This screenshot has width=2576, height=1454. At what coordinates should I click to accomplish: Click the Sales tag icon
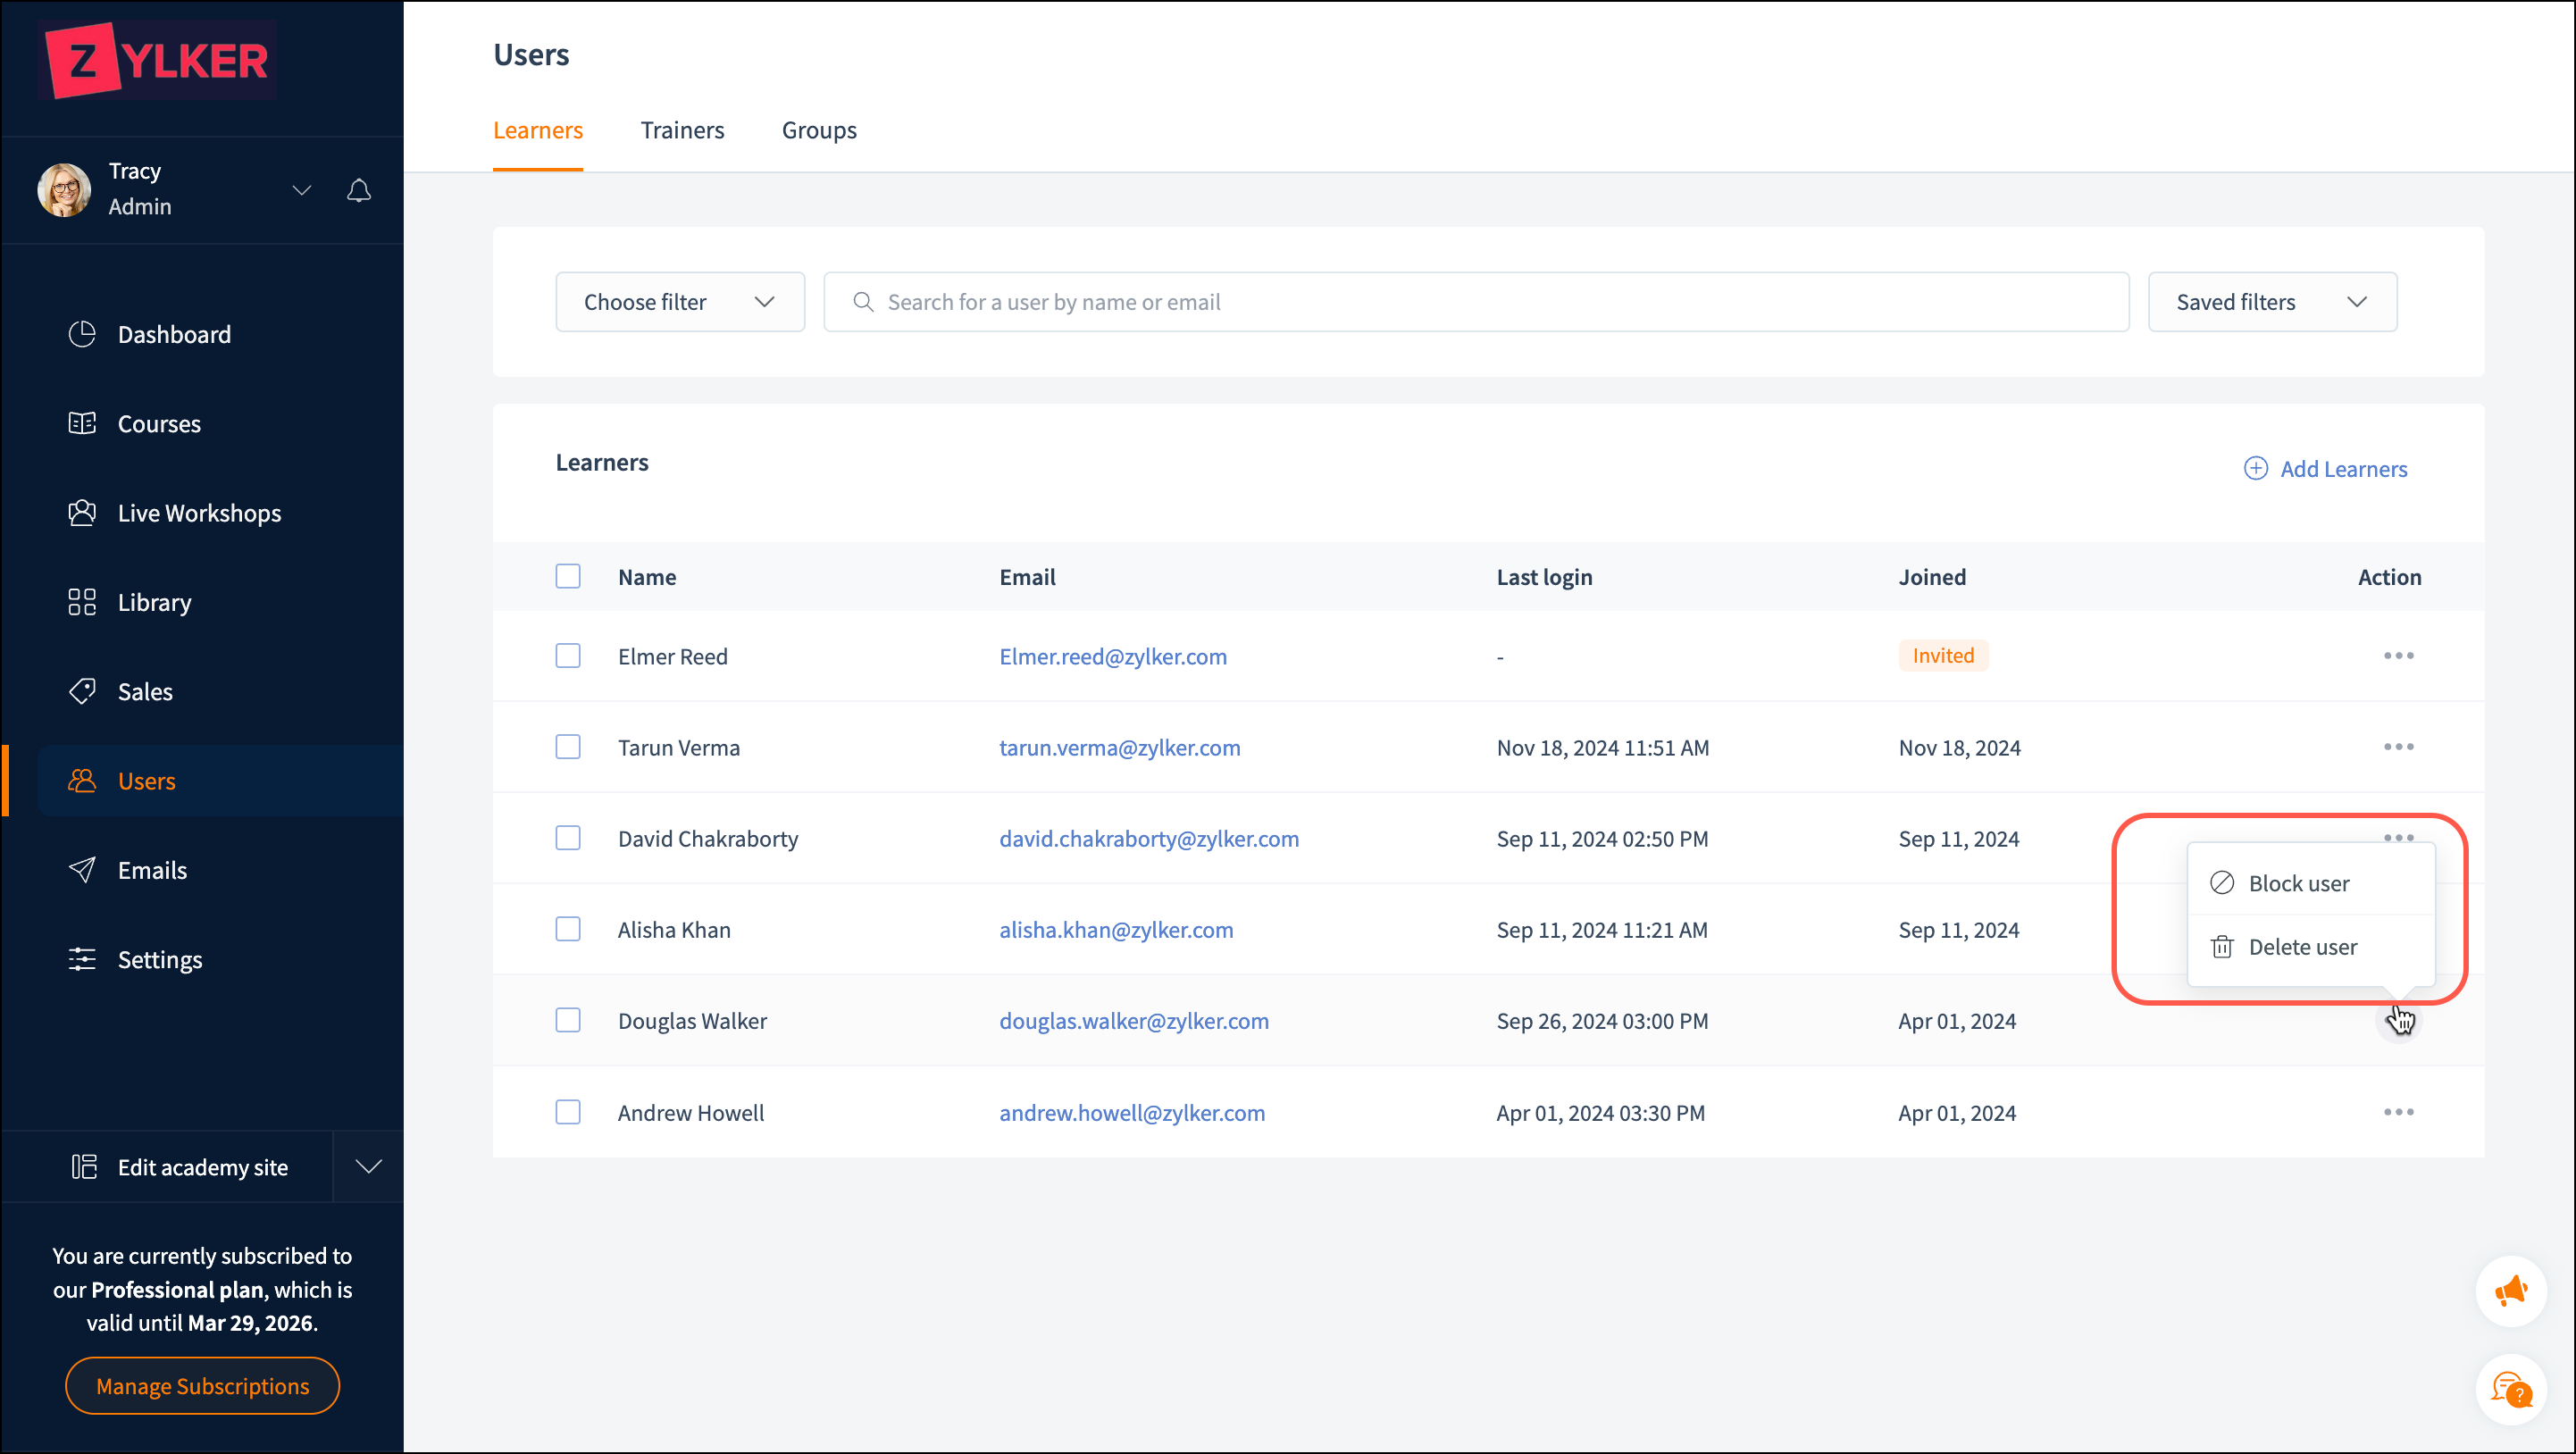click(x=82, y=691)
